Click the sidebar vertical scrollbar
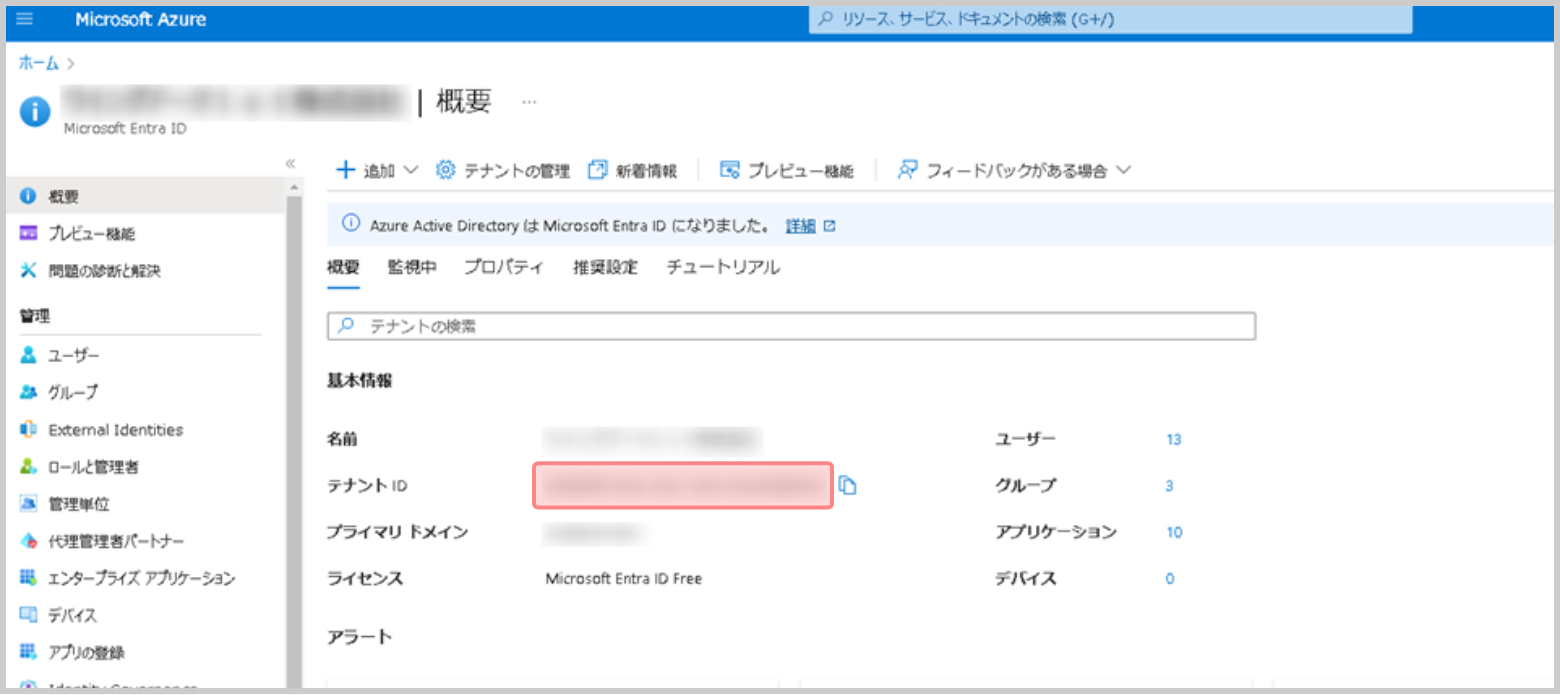This screenshot has width=1560, height=695. pos(294,430)
